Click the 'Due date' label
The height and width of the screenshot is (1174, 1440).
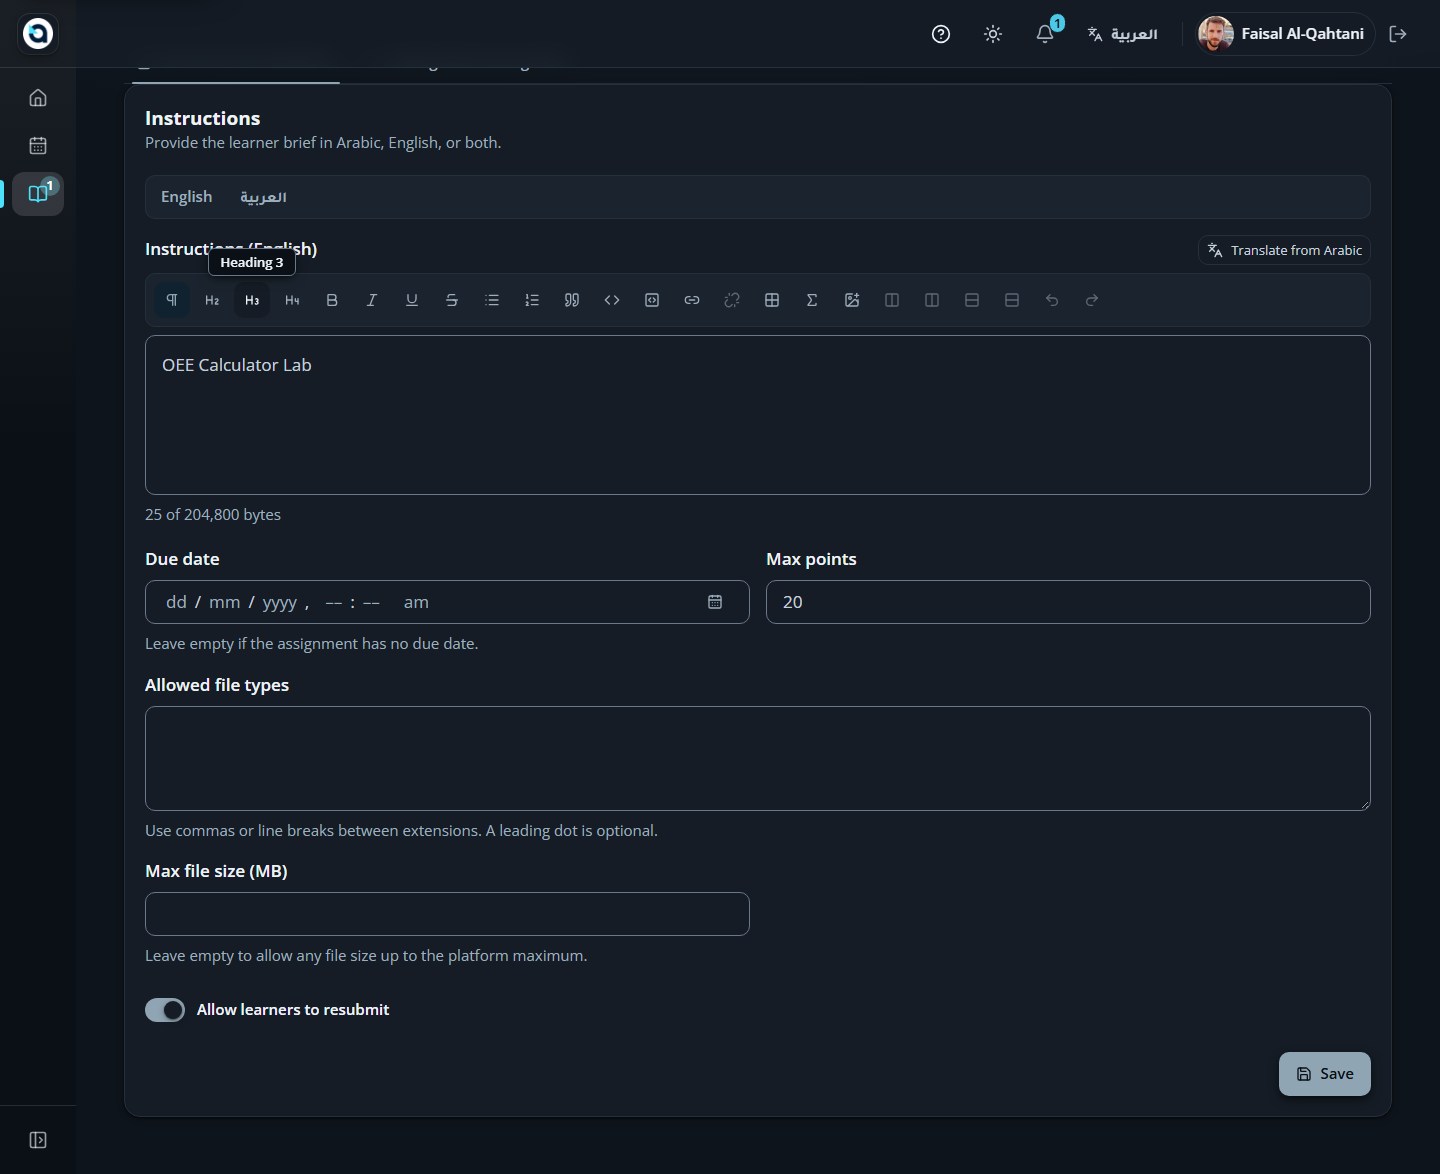(182, 559)
